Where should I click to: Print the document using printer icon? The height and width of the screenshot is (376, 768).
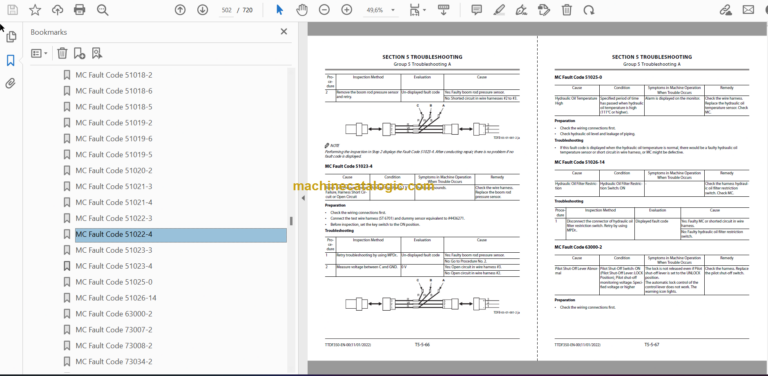tap(79, 10)
